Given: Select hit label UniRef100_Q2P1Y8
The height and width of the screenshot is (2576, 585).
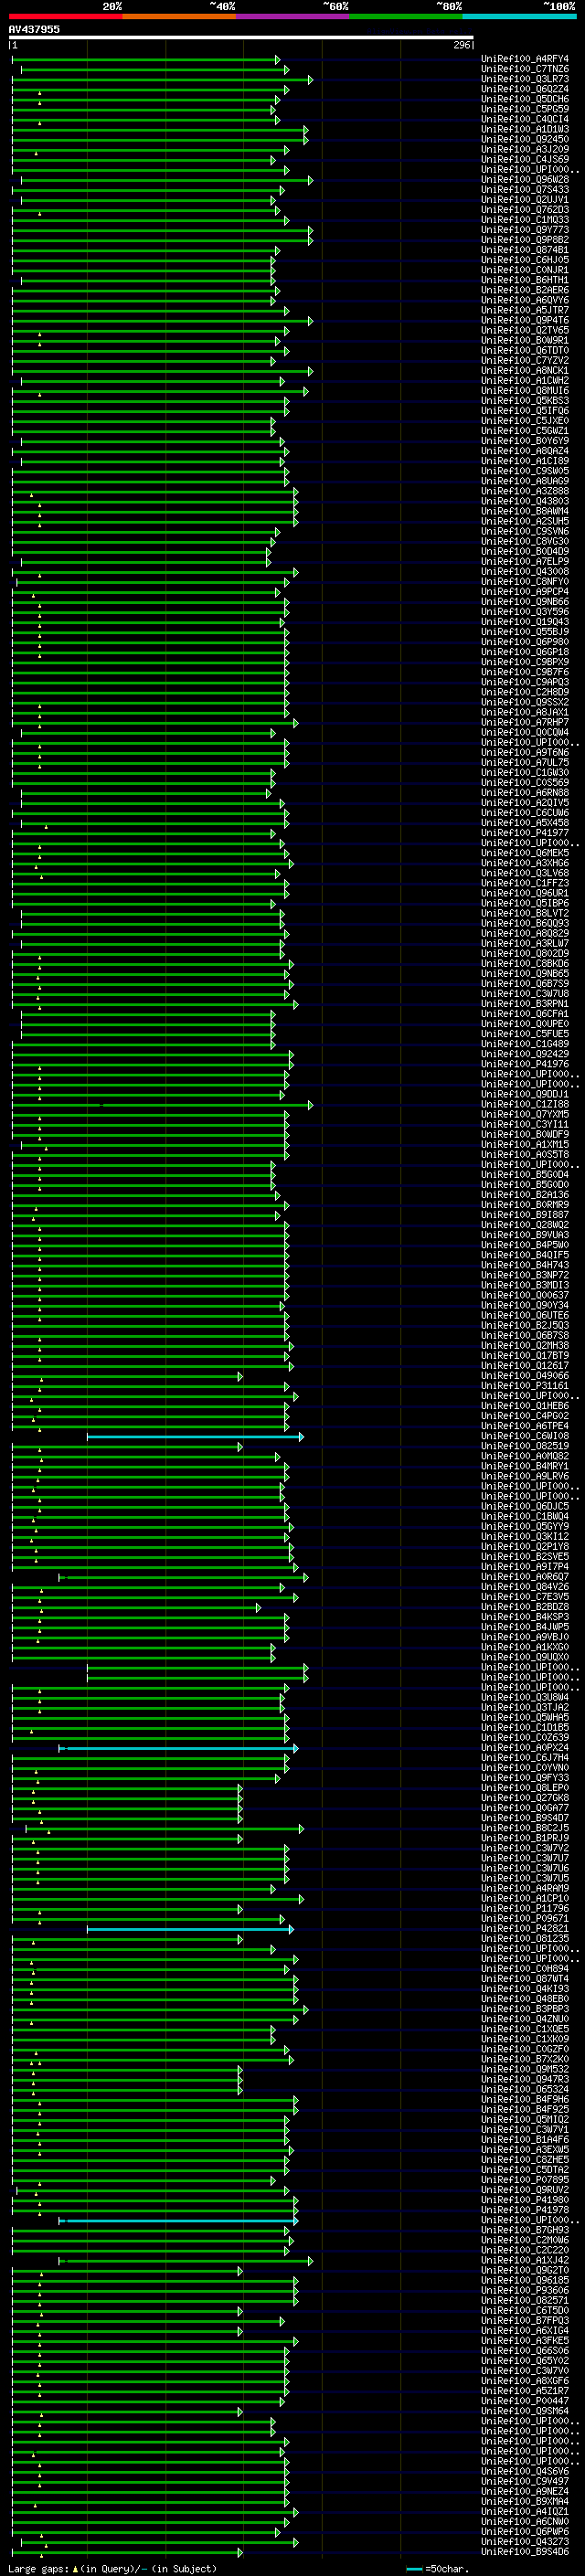Looking at the screenshot, I should coord(525,1547).
